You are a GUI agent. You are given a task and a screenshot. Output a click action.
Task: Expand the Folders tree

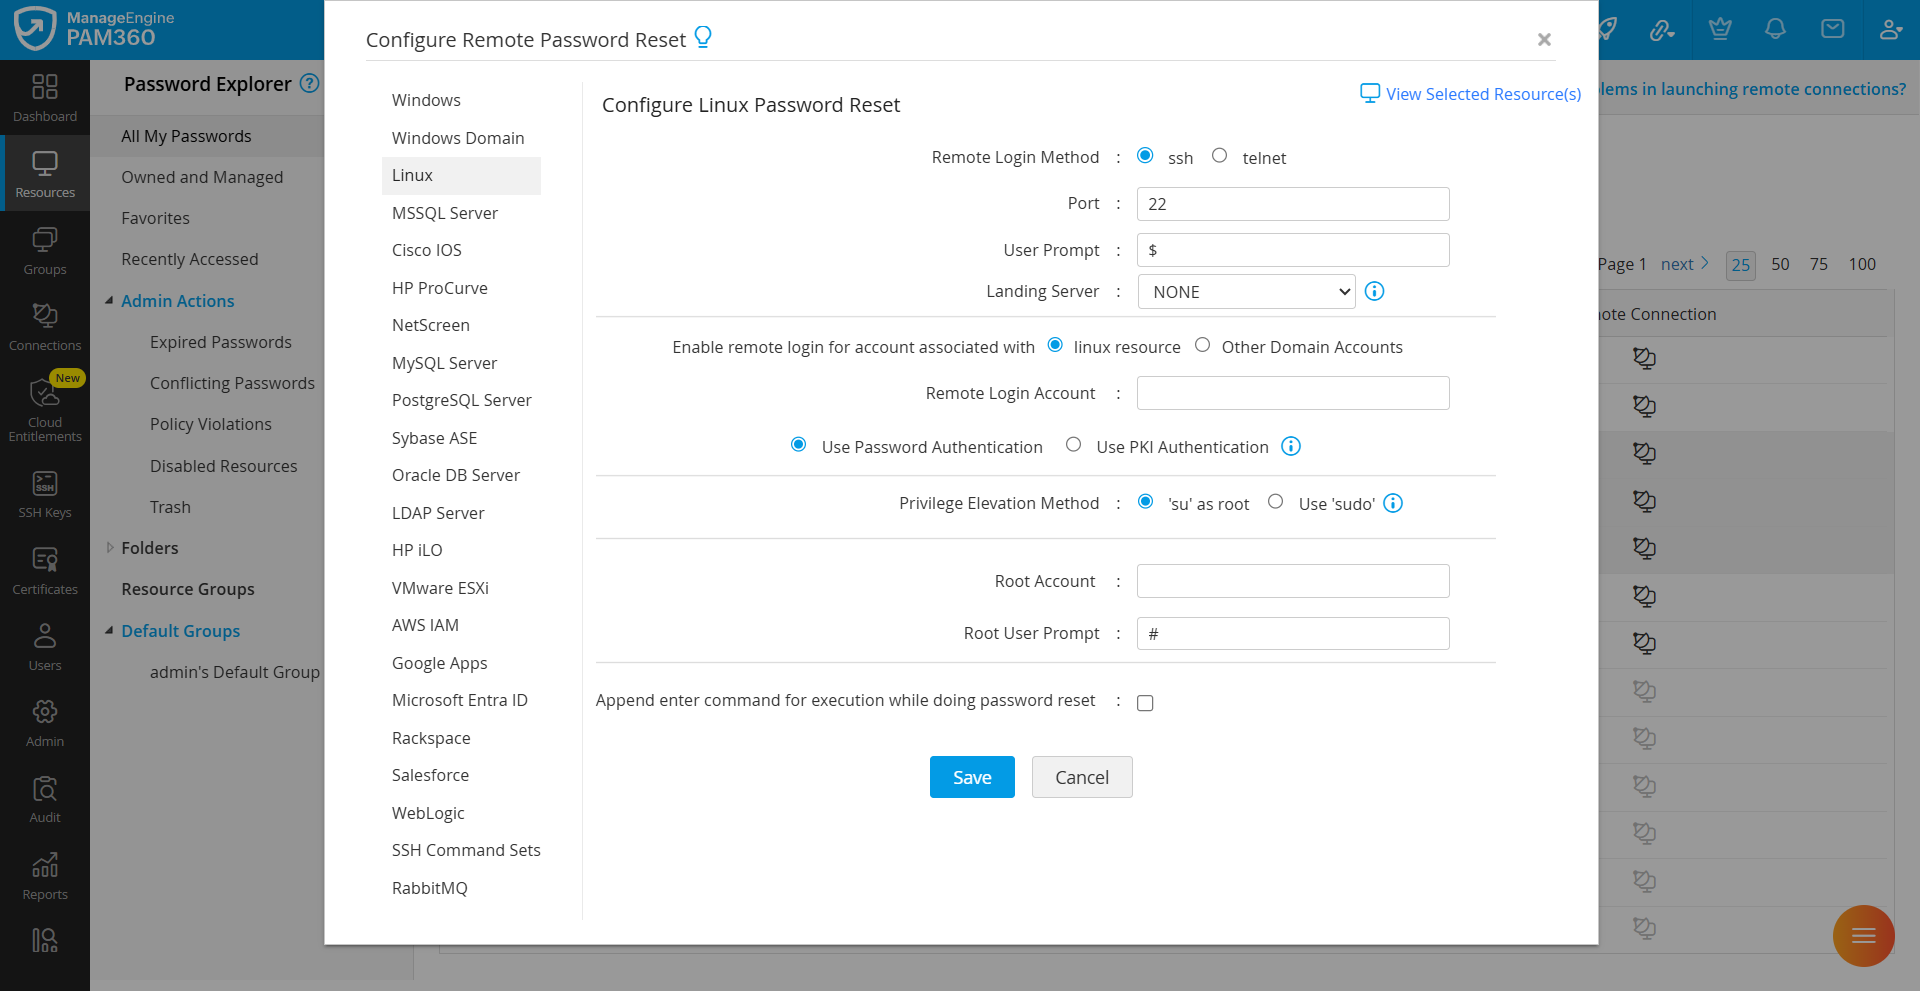click(x=110, y=547)
